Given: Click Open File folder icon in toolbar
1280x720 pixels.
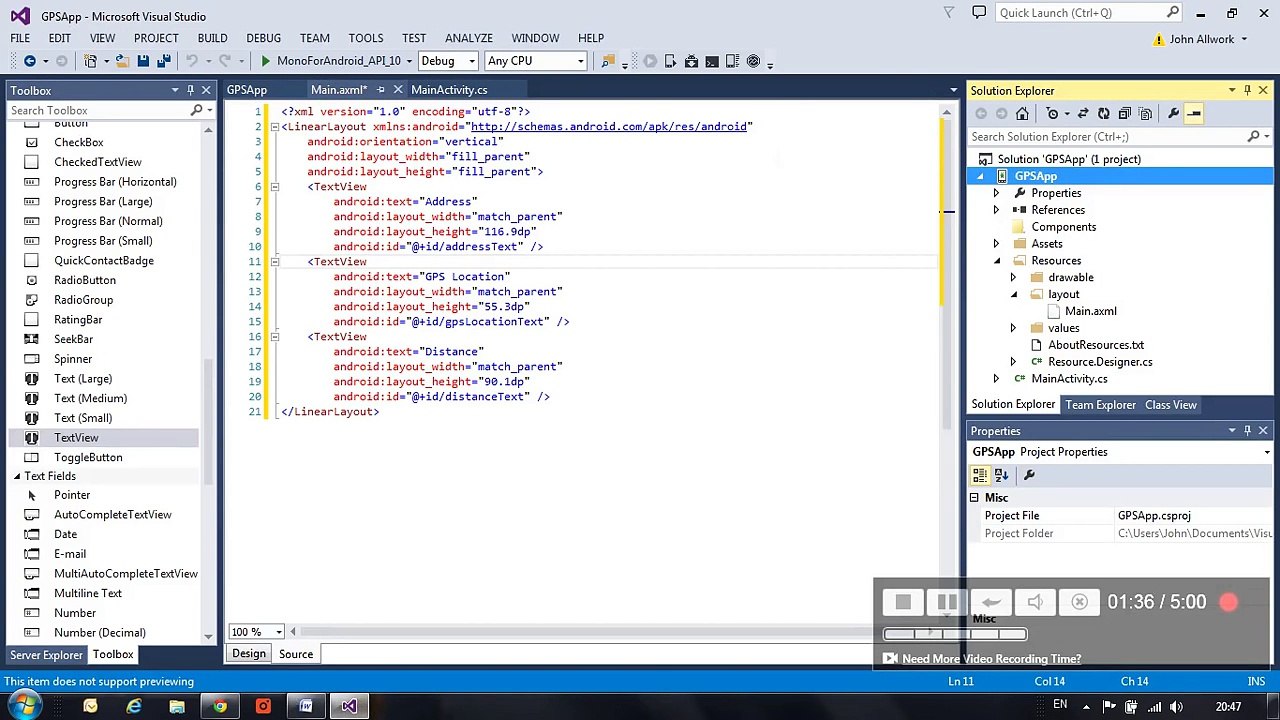Looking at the screenshot, I should [x=122, y=61].
